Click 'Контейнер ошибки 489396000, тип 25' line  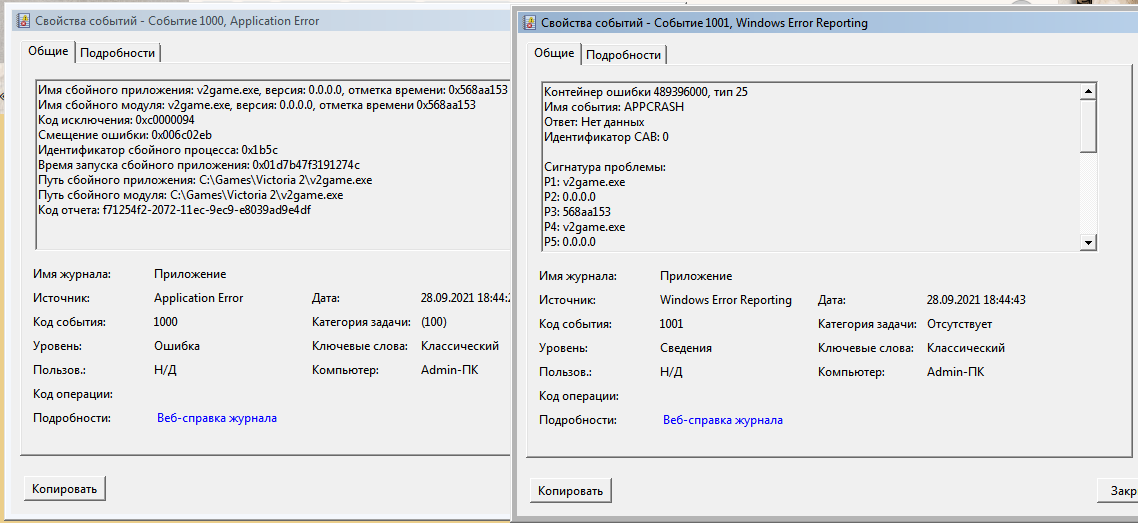[645, 91]
